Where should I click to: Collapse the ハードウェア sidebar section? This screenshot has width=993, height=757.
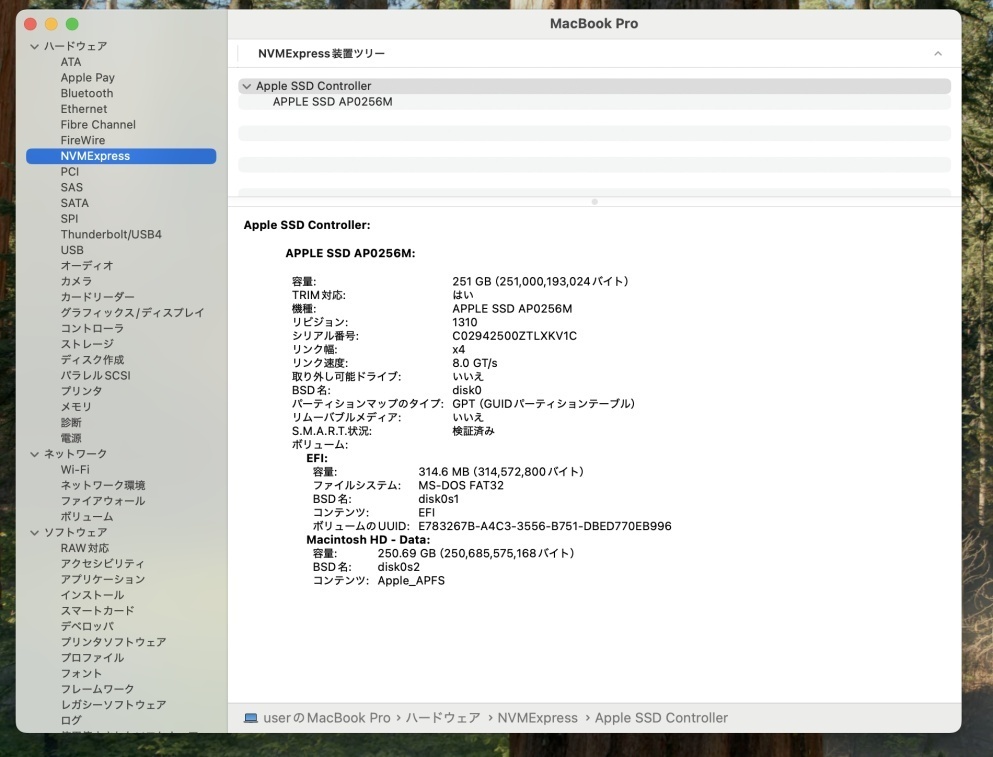(35, 46)
